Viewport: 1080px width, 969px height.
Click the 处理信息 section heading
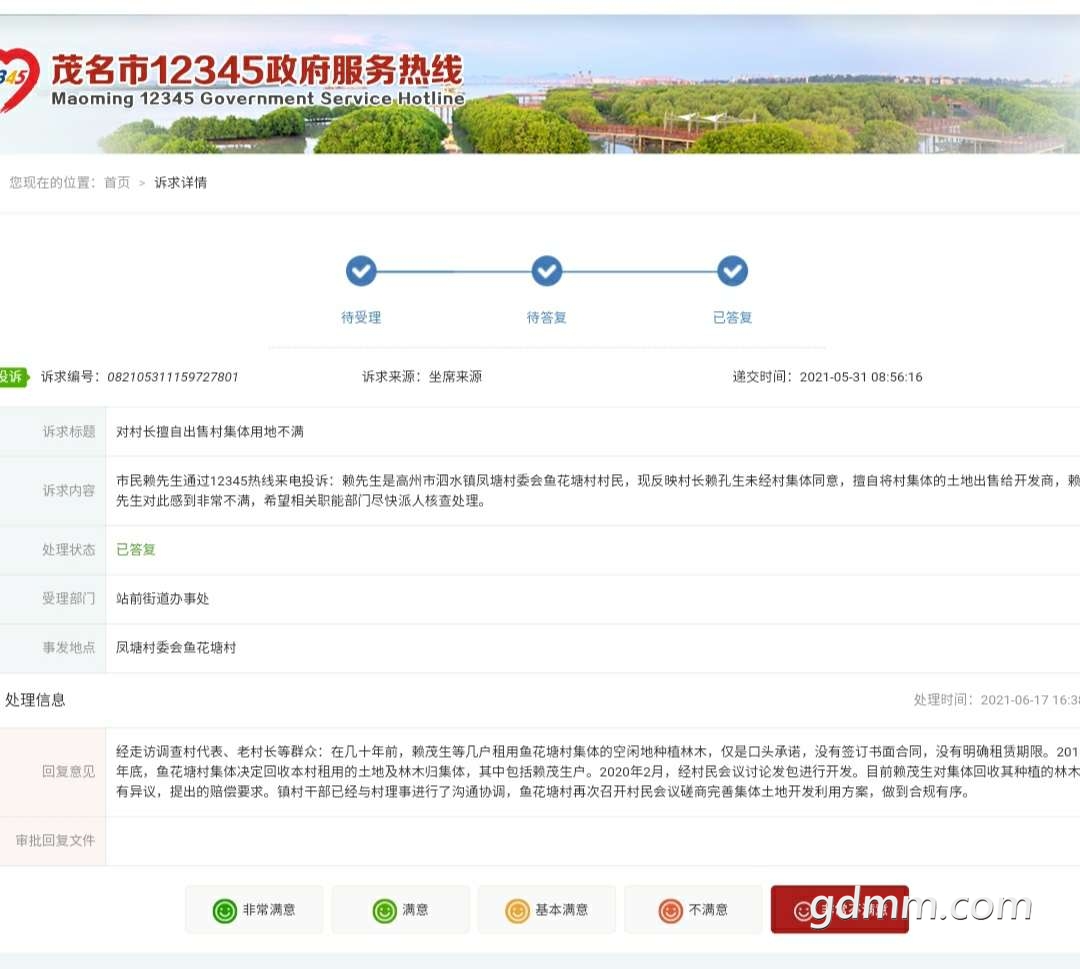(x=35, y=700)
